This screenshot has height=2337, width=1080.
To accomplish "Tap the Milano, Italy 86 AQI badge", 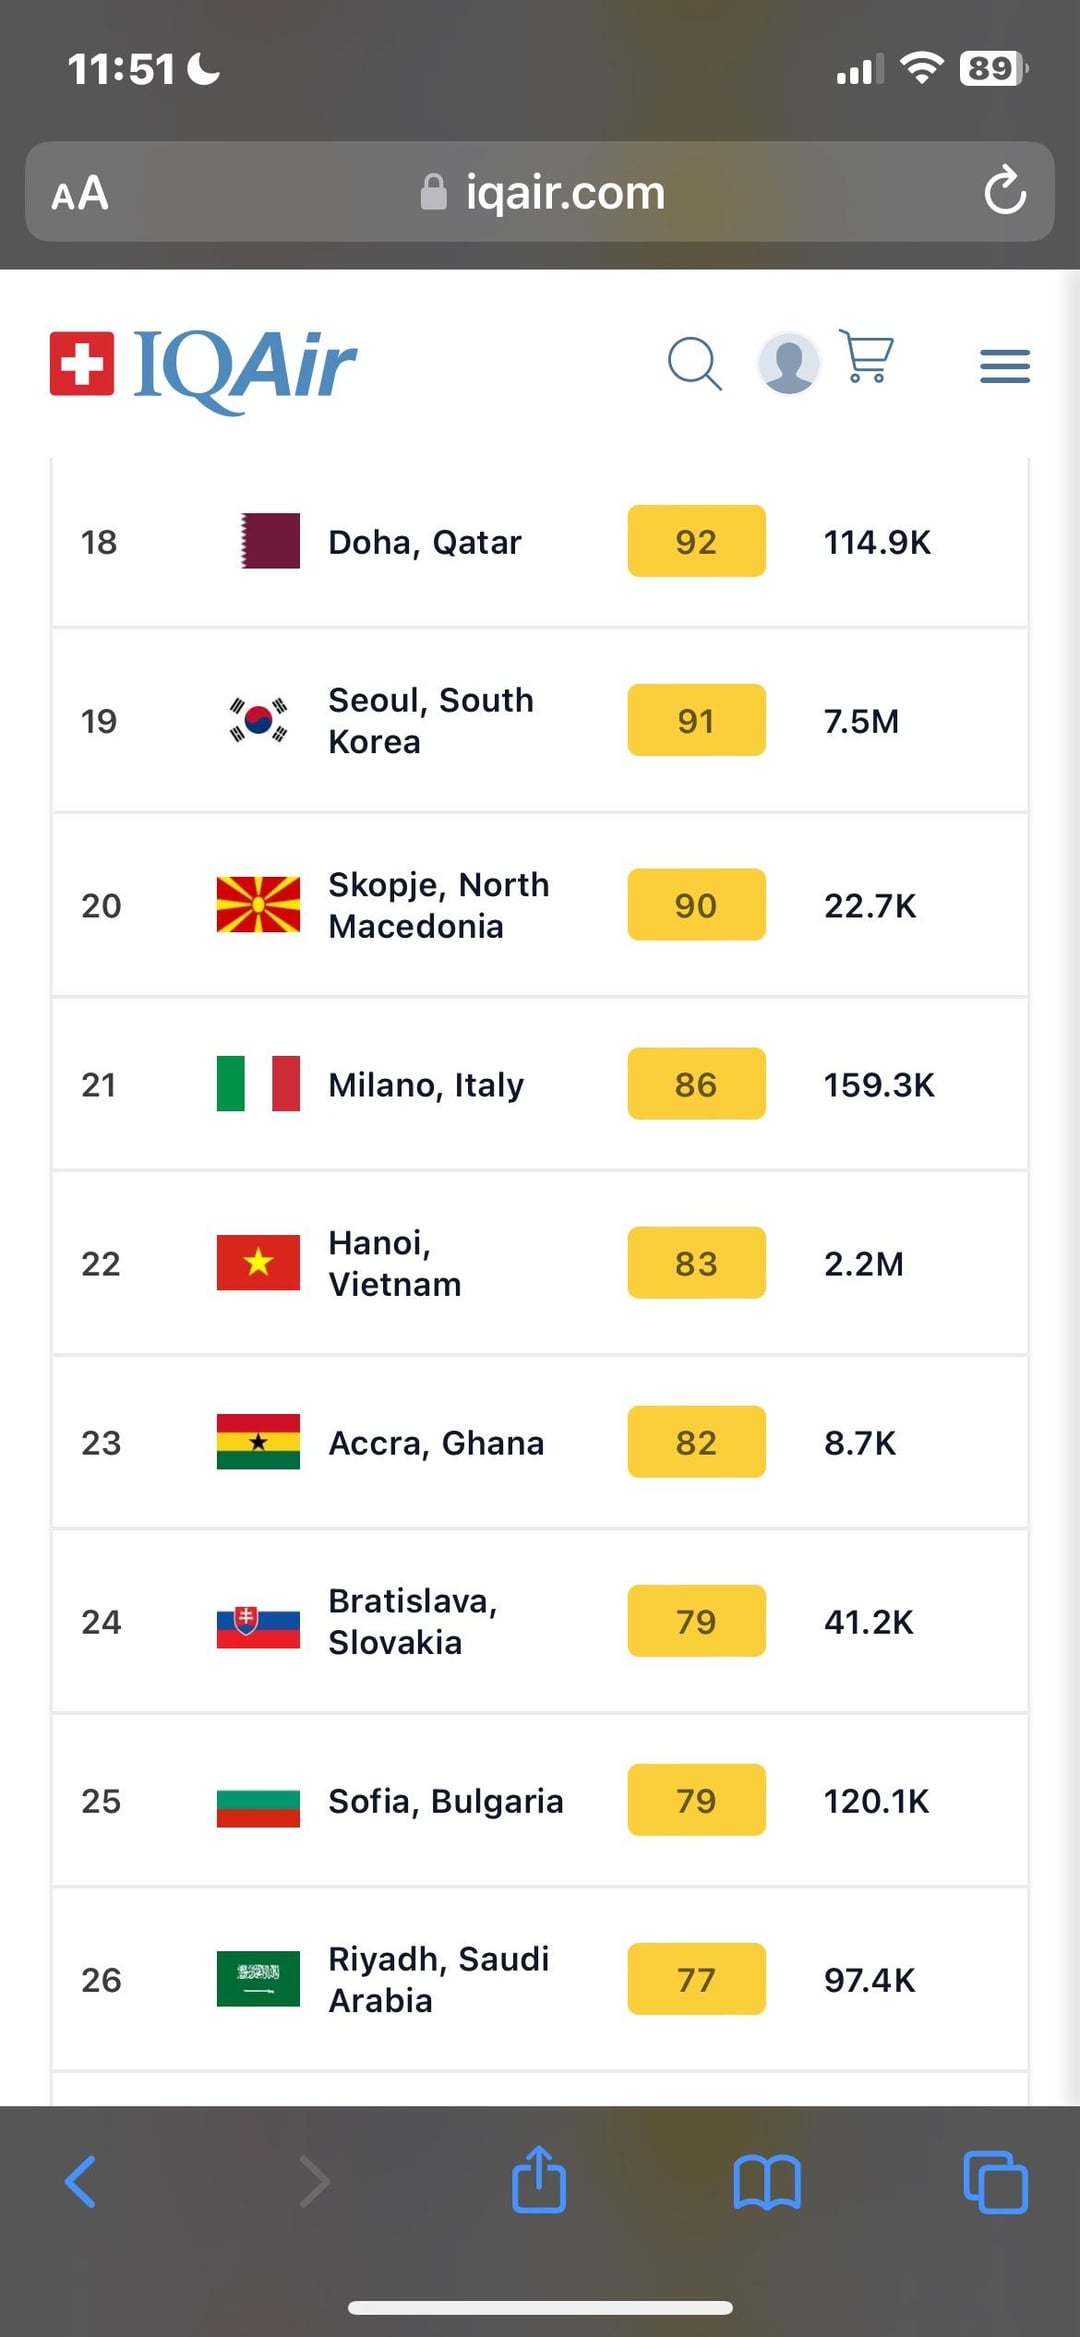I will [696, 1084].
